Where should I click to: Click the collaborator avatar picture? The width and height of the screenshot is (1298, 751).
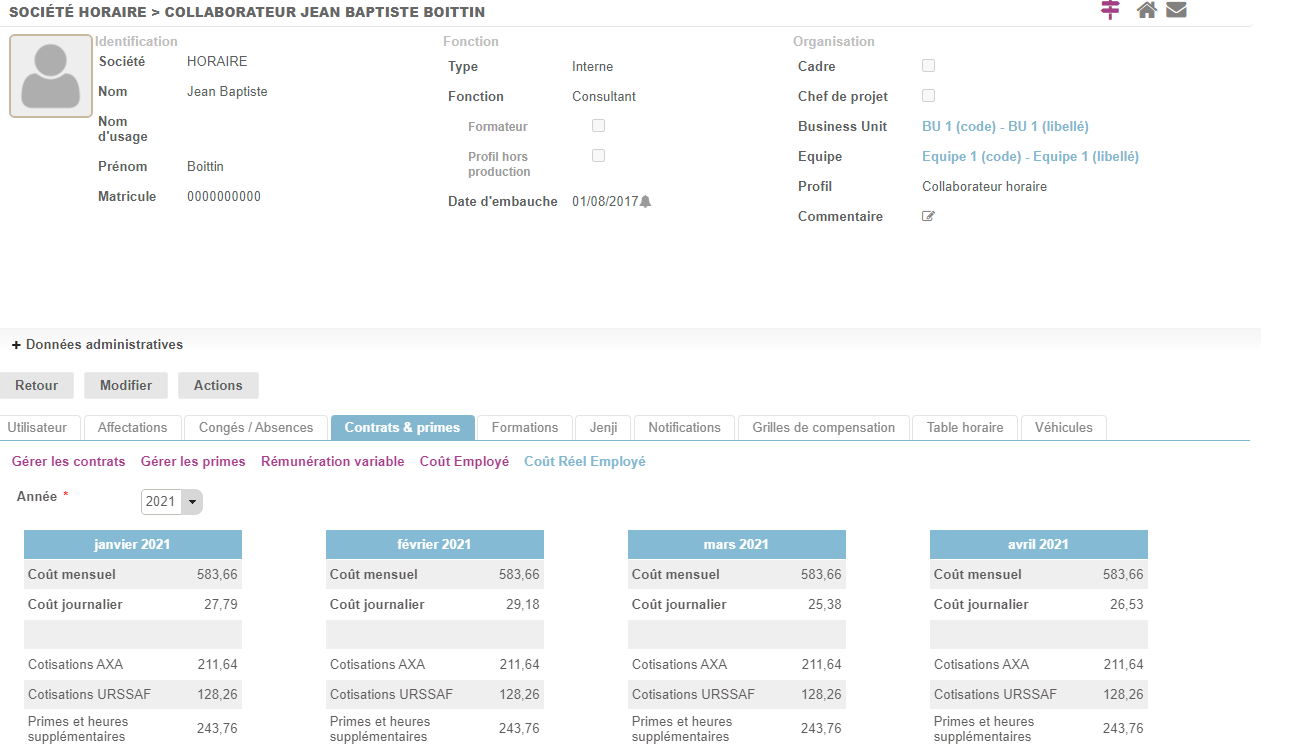[51, 76]
